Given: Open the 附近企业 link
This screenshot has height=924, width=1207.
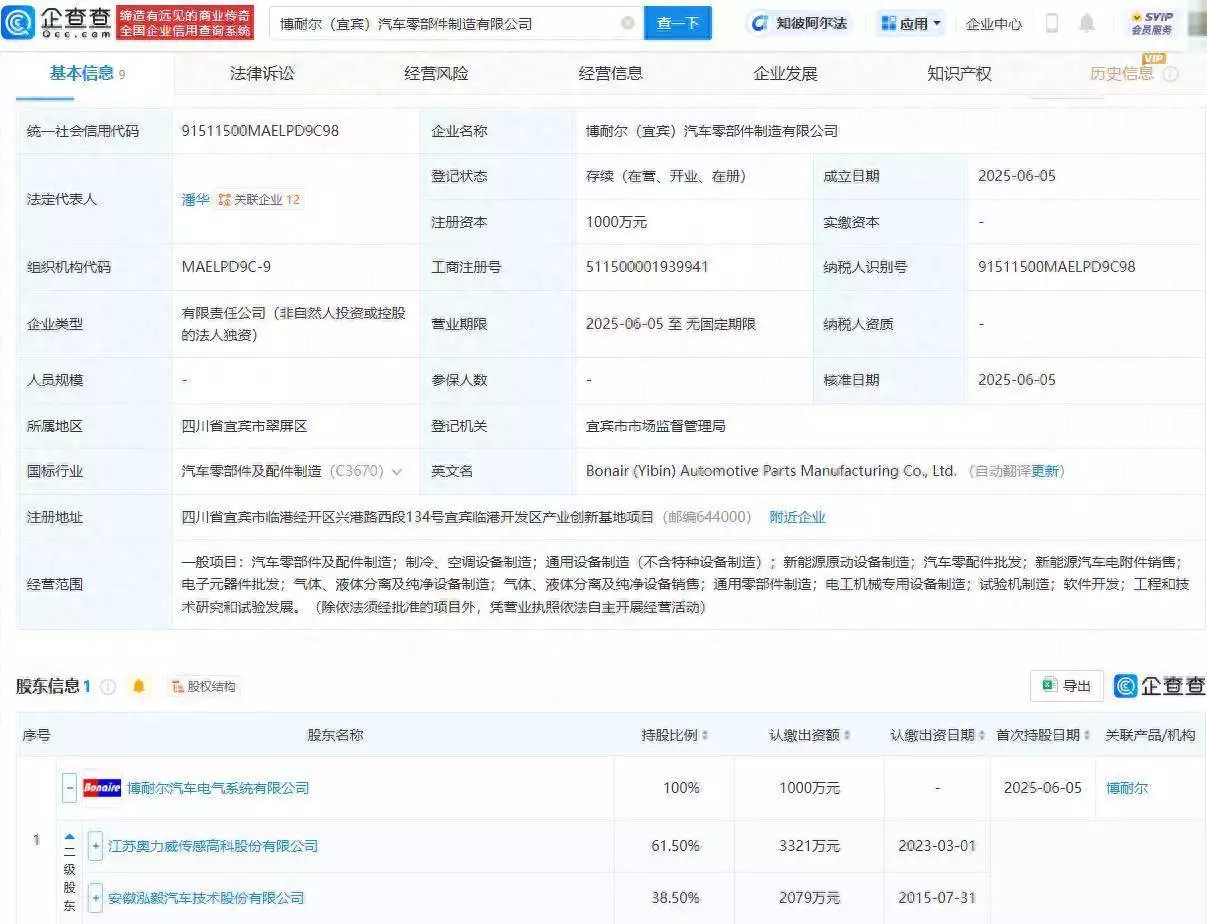Looking at the screenshot, I should pyautogui.click(x=797, y=517).
